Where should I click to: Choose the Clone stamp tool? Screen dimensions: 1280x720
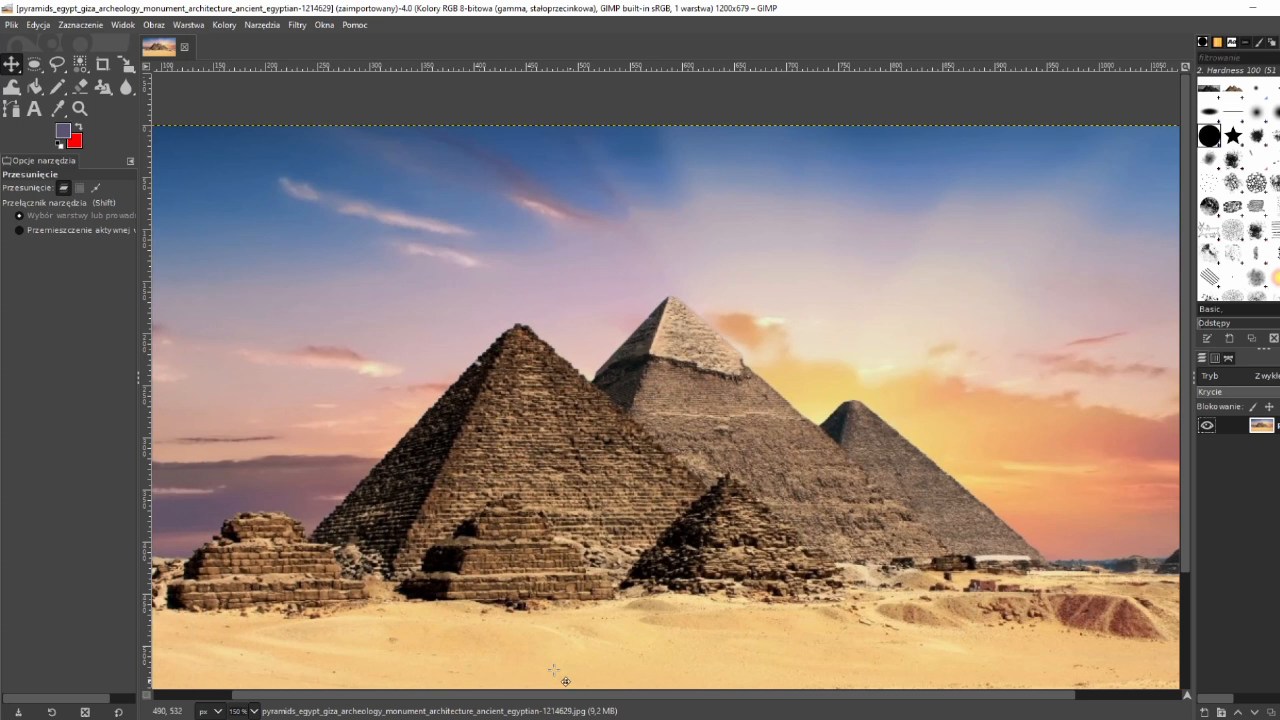(103, 87)
